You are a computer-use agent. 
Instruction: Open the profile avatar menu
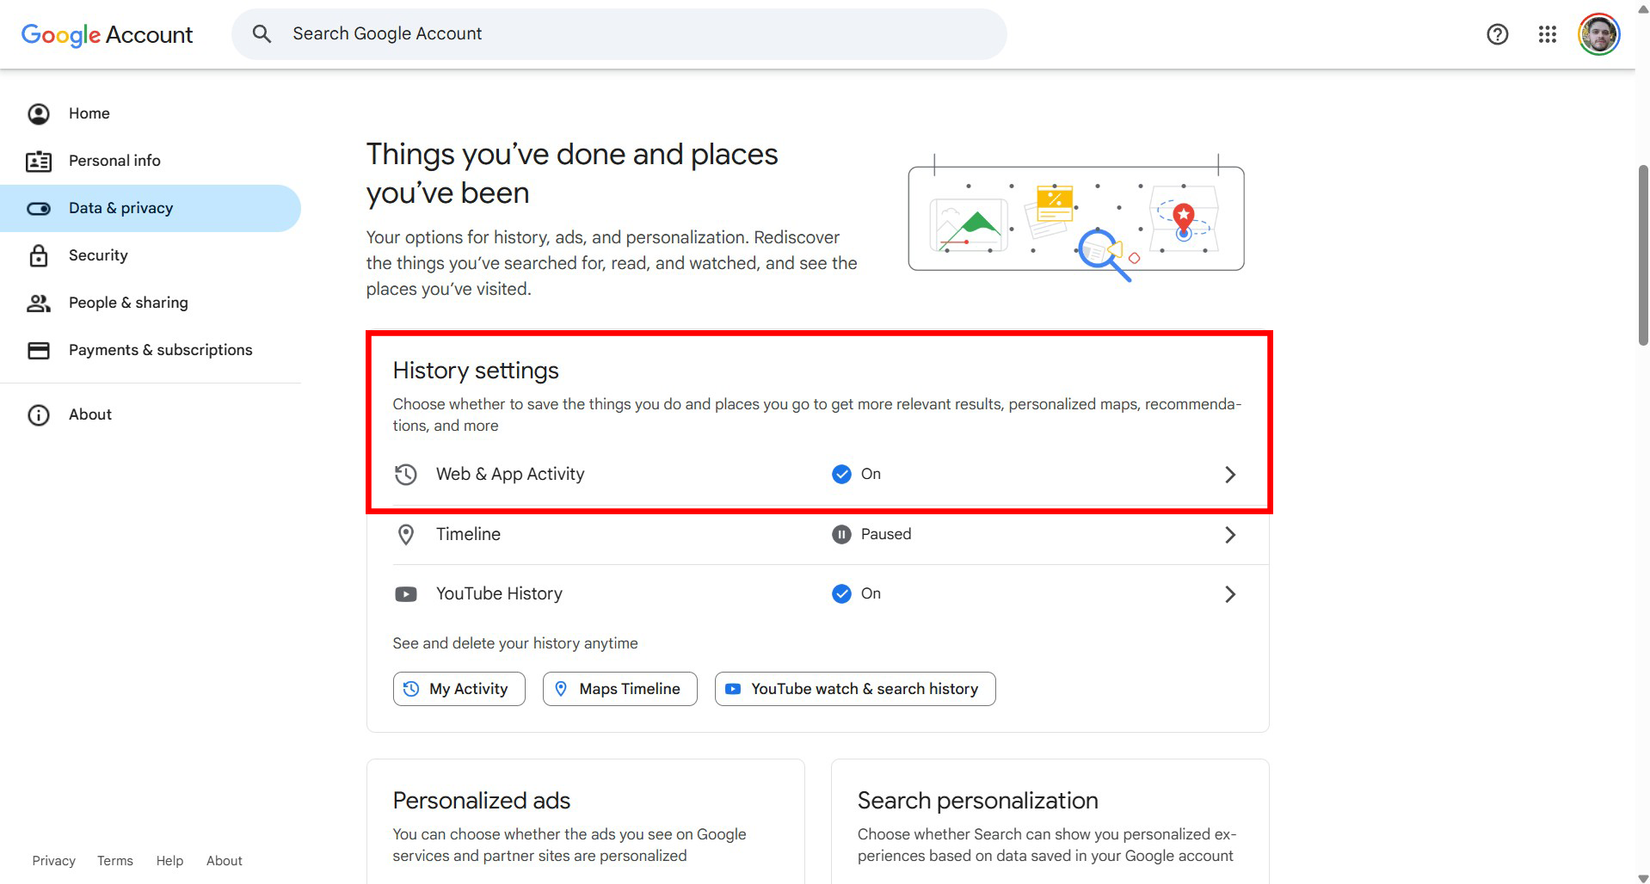[1599, 34]
